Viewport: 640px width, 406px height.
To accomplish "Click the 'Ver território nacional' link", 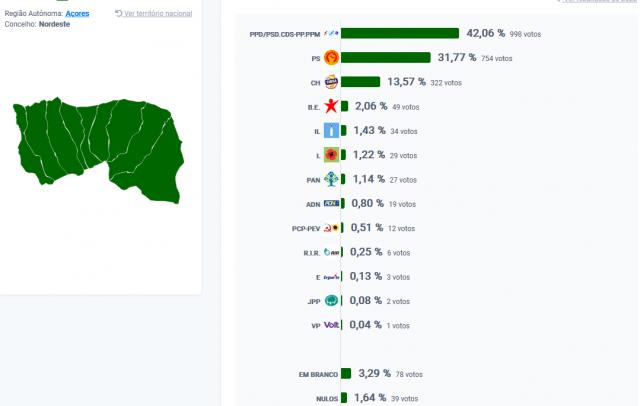I will pos(157,13).
